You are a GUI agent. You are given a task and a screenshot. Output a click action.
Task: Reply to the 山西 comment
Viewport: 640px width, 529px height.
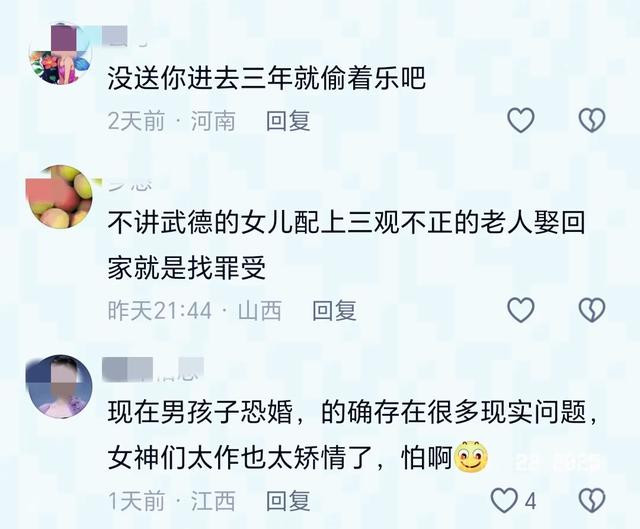(x=334, y=311)
